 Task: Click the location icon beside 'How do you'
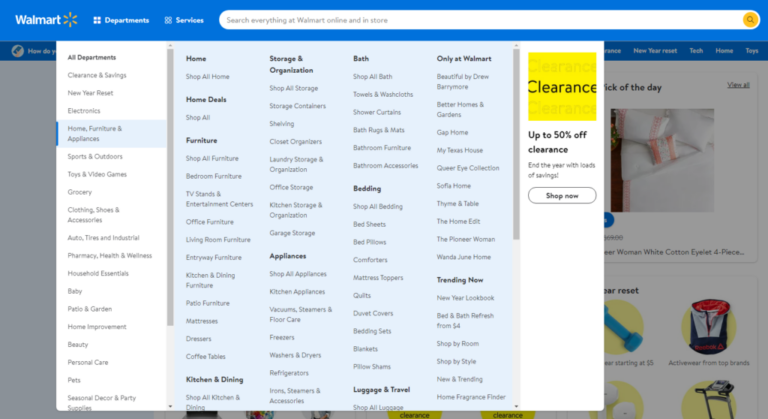19,50
